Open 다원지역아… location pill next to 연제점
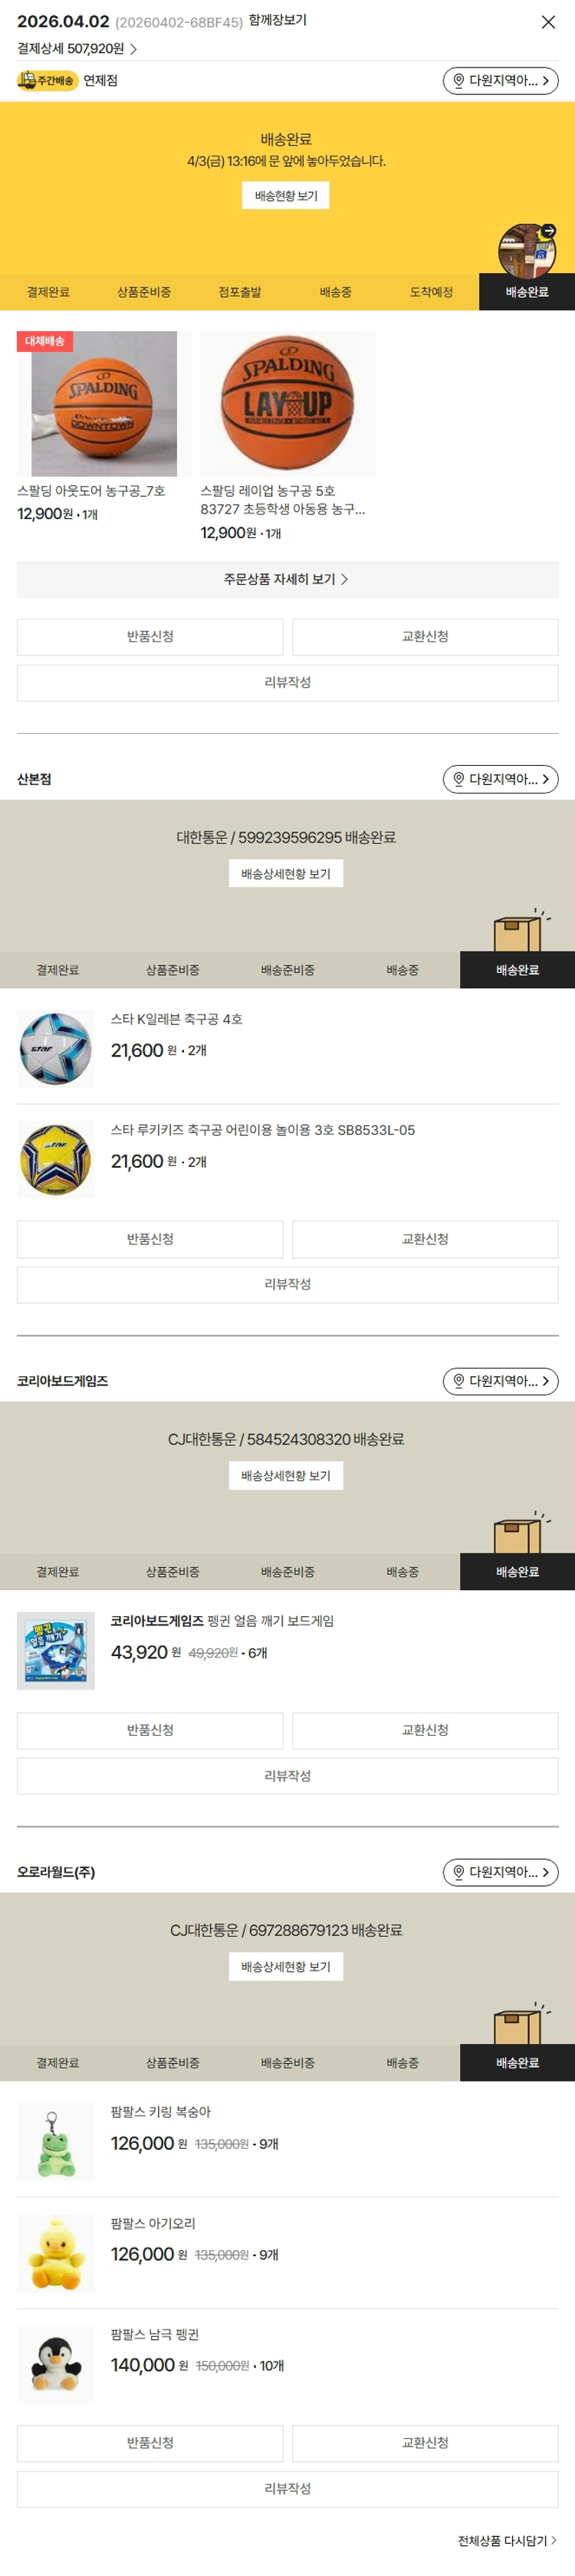Viewport: 575px width, 2576px height. tap(500, 81)
